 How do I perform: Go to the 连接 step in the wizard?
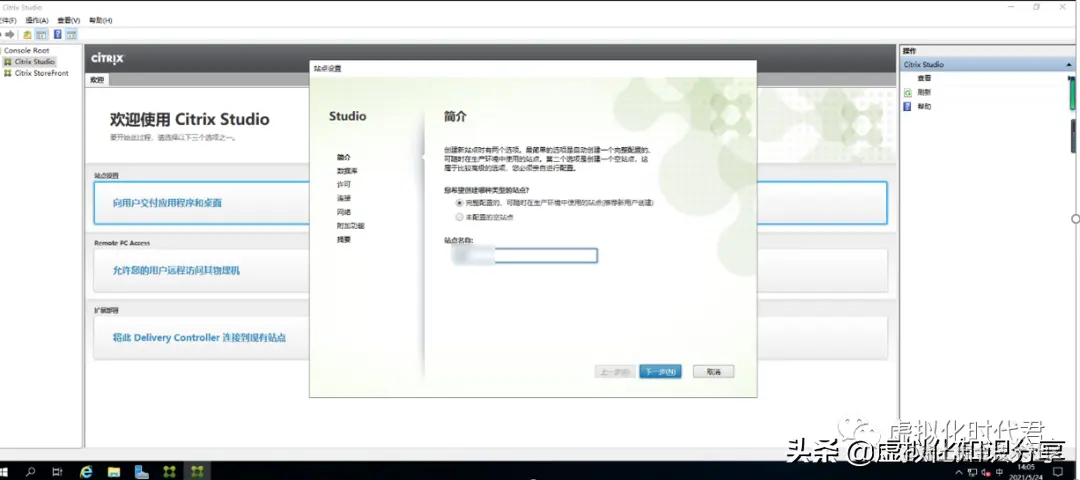(344, 198)
